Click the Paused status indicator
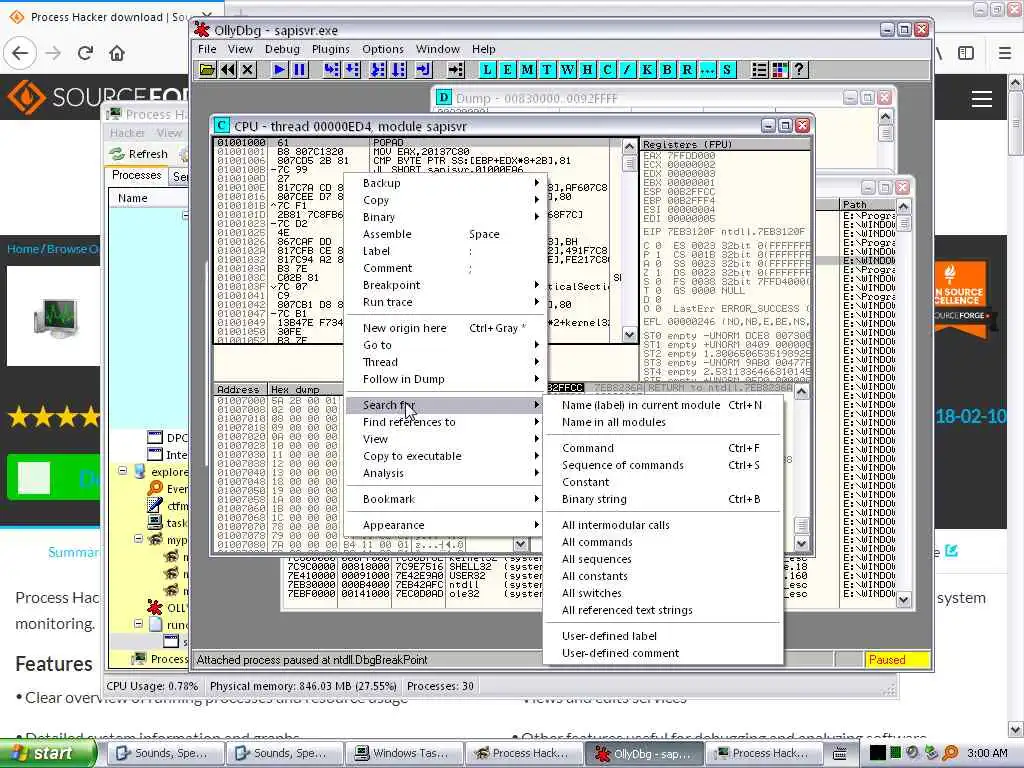Viewport: 1024px width, 768px height. 897,660
